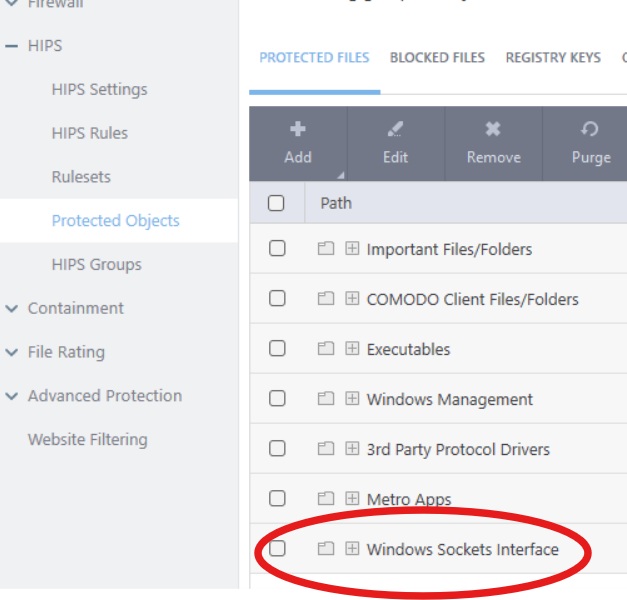627x600 pixels.
Task: Open the Registry Keys tab
Action: coord(553,58)
